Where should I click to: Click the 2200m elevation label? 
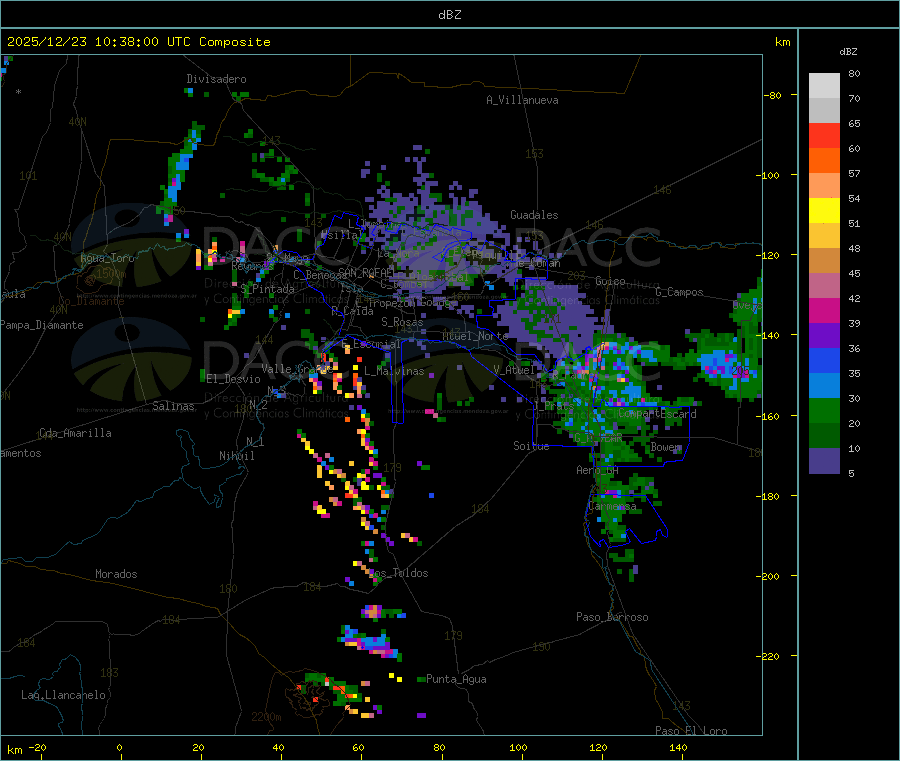266,717
